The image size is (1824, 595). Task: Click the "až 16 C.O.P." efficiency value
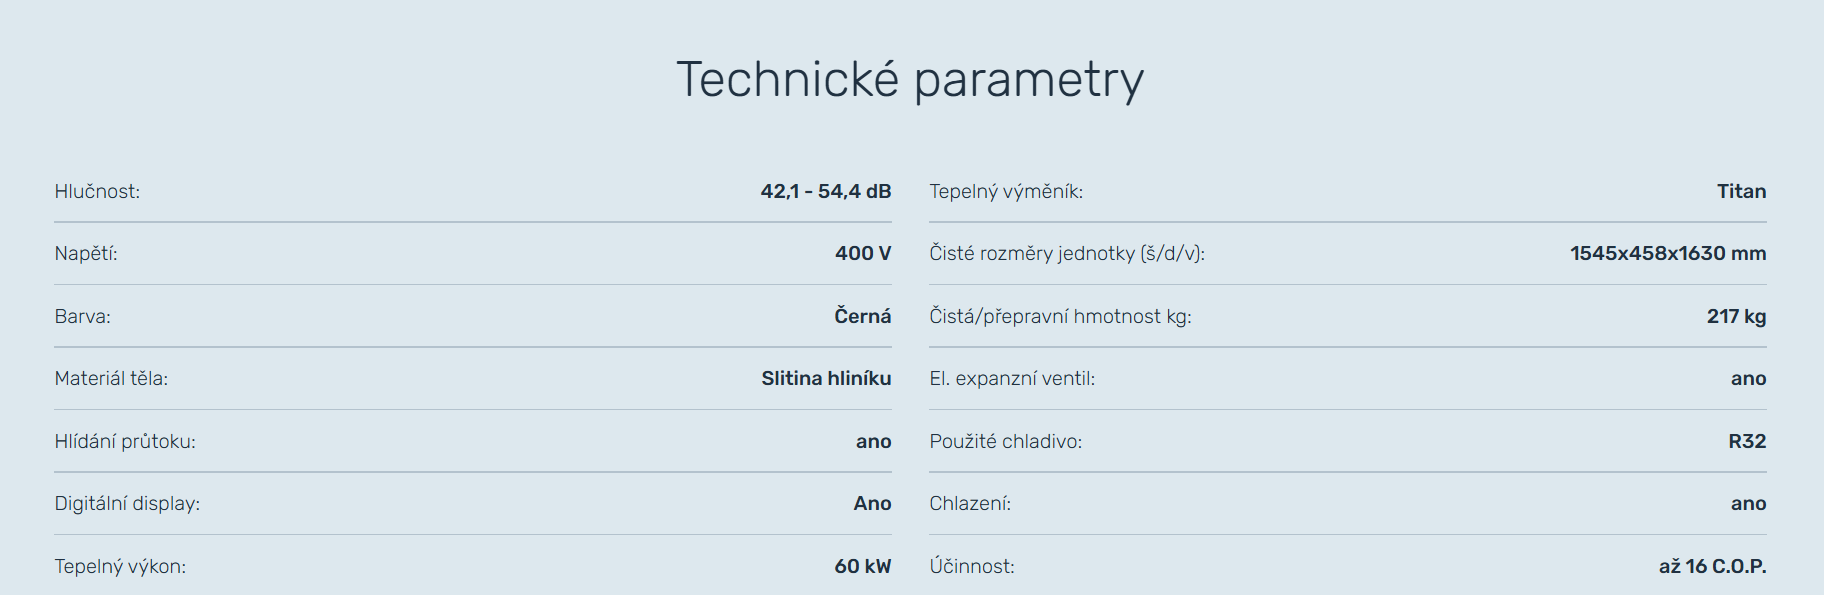pyautogui.click(x=1712, y=566)
